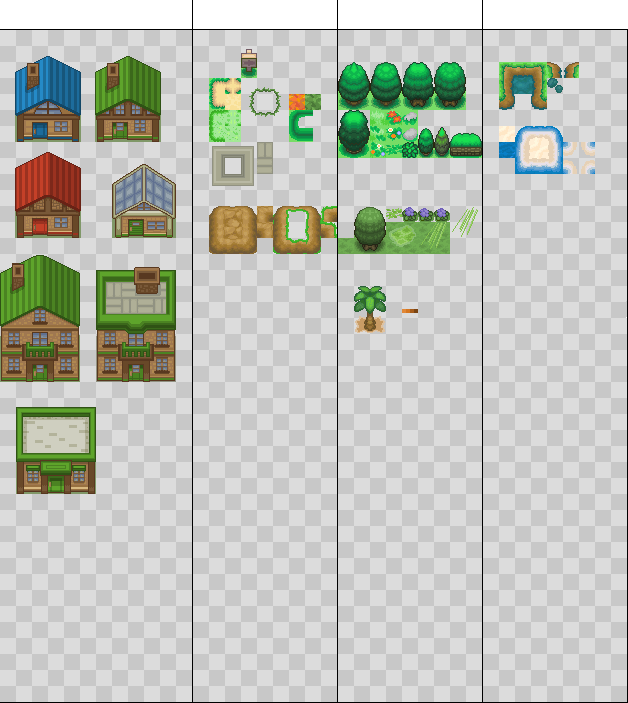Viewport: 628px width, 703px height.
Task: Pick the red flowers on grass tile
Action: pos(394,118)
